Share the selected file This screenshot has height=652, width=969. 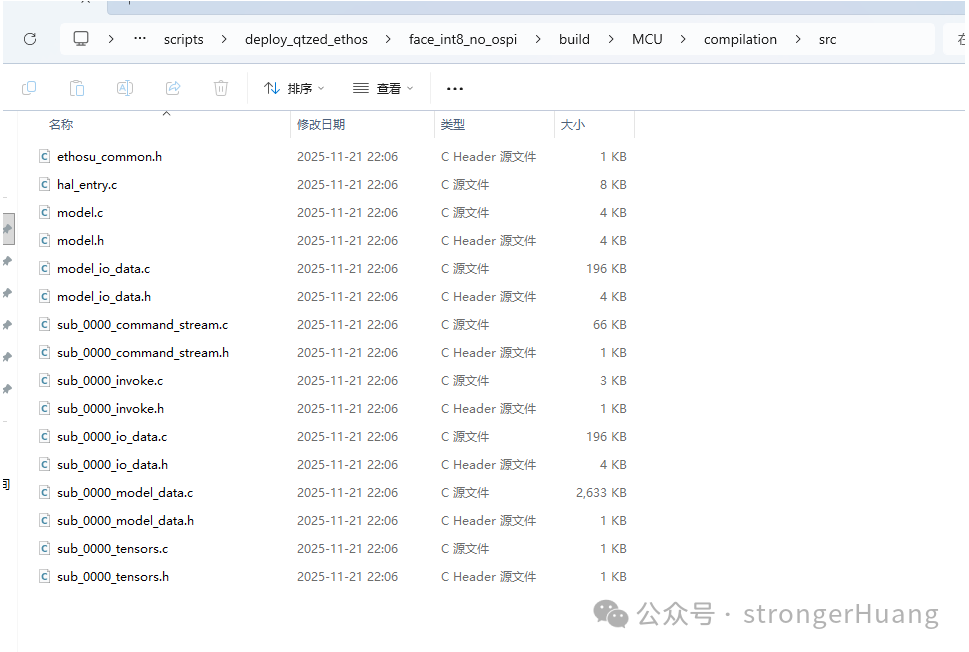(x=172, y=88)
